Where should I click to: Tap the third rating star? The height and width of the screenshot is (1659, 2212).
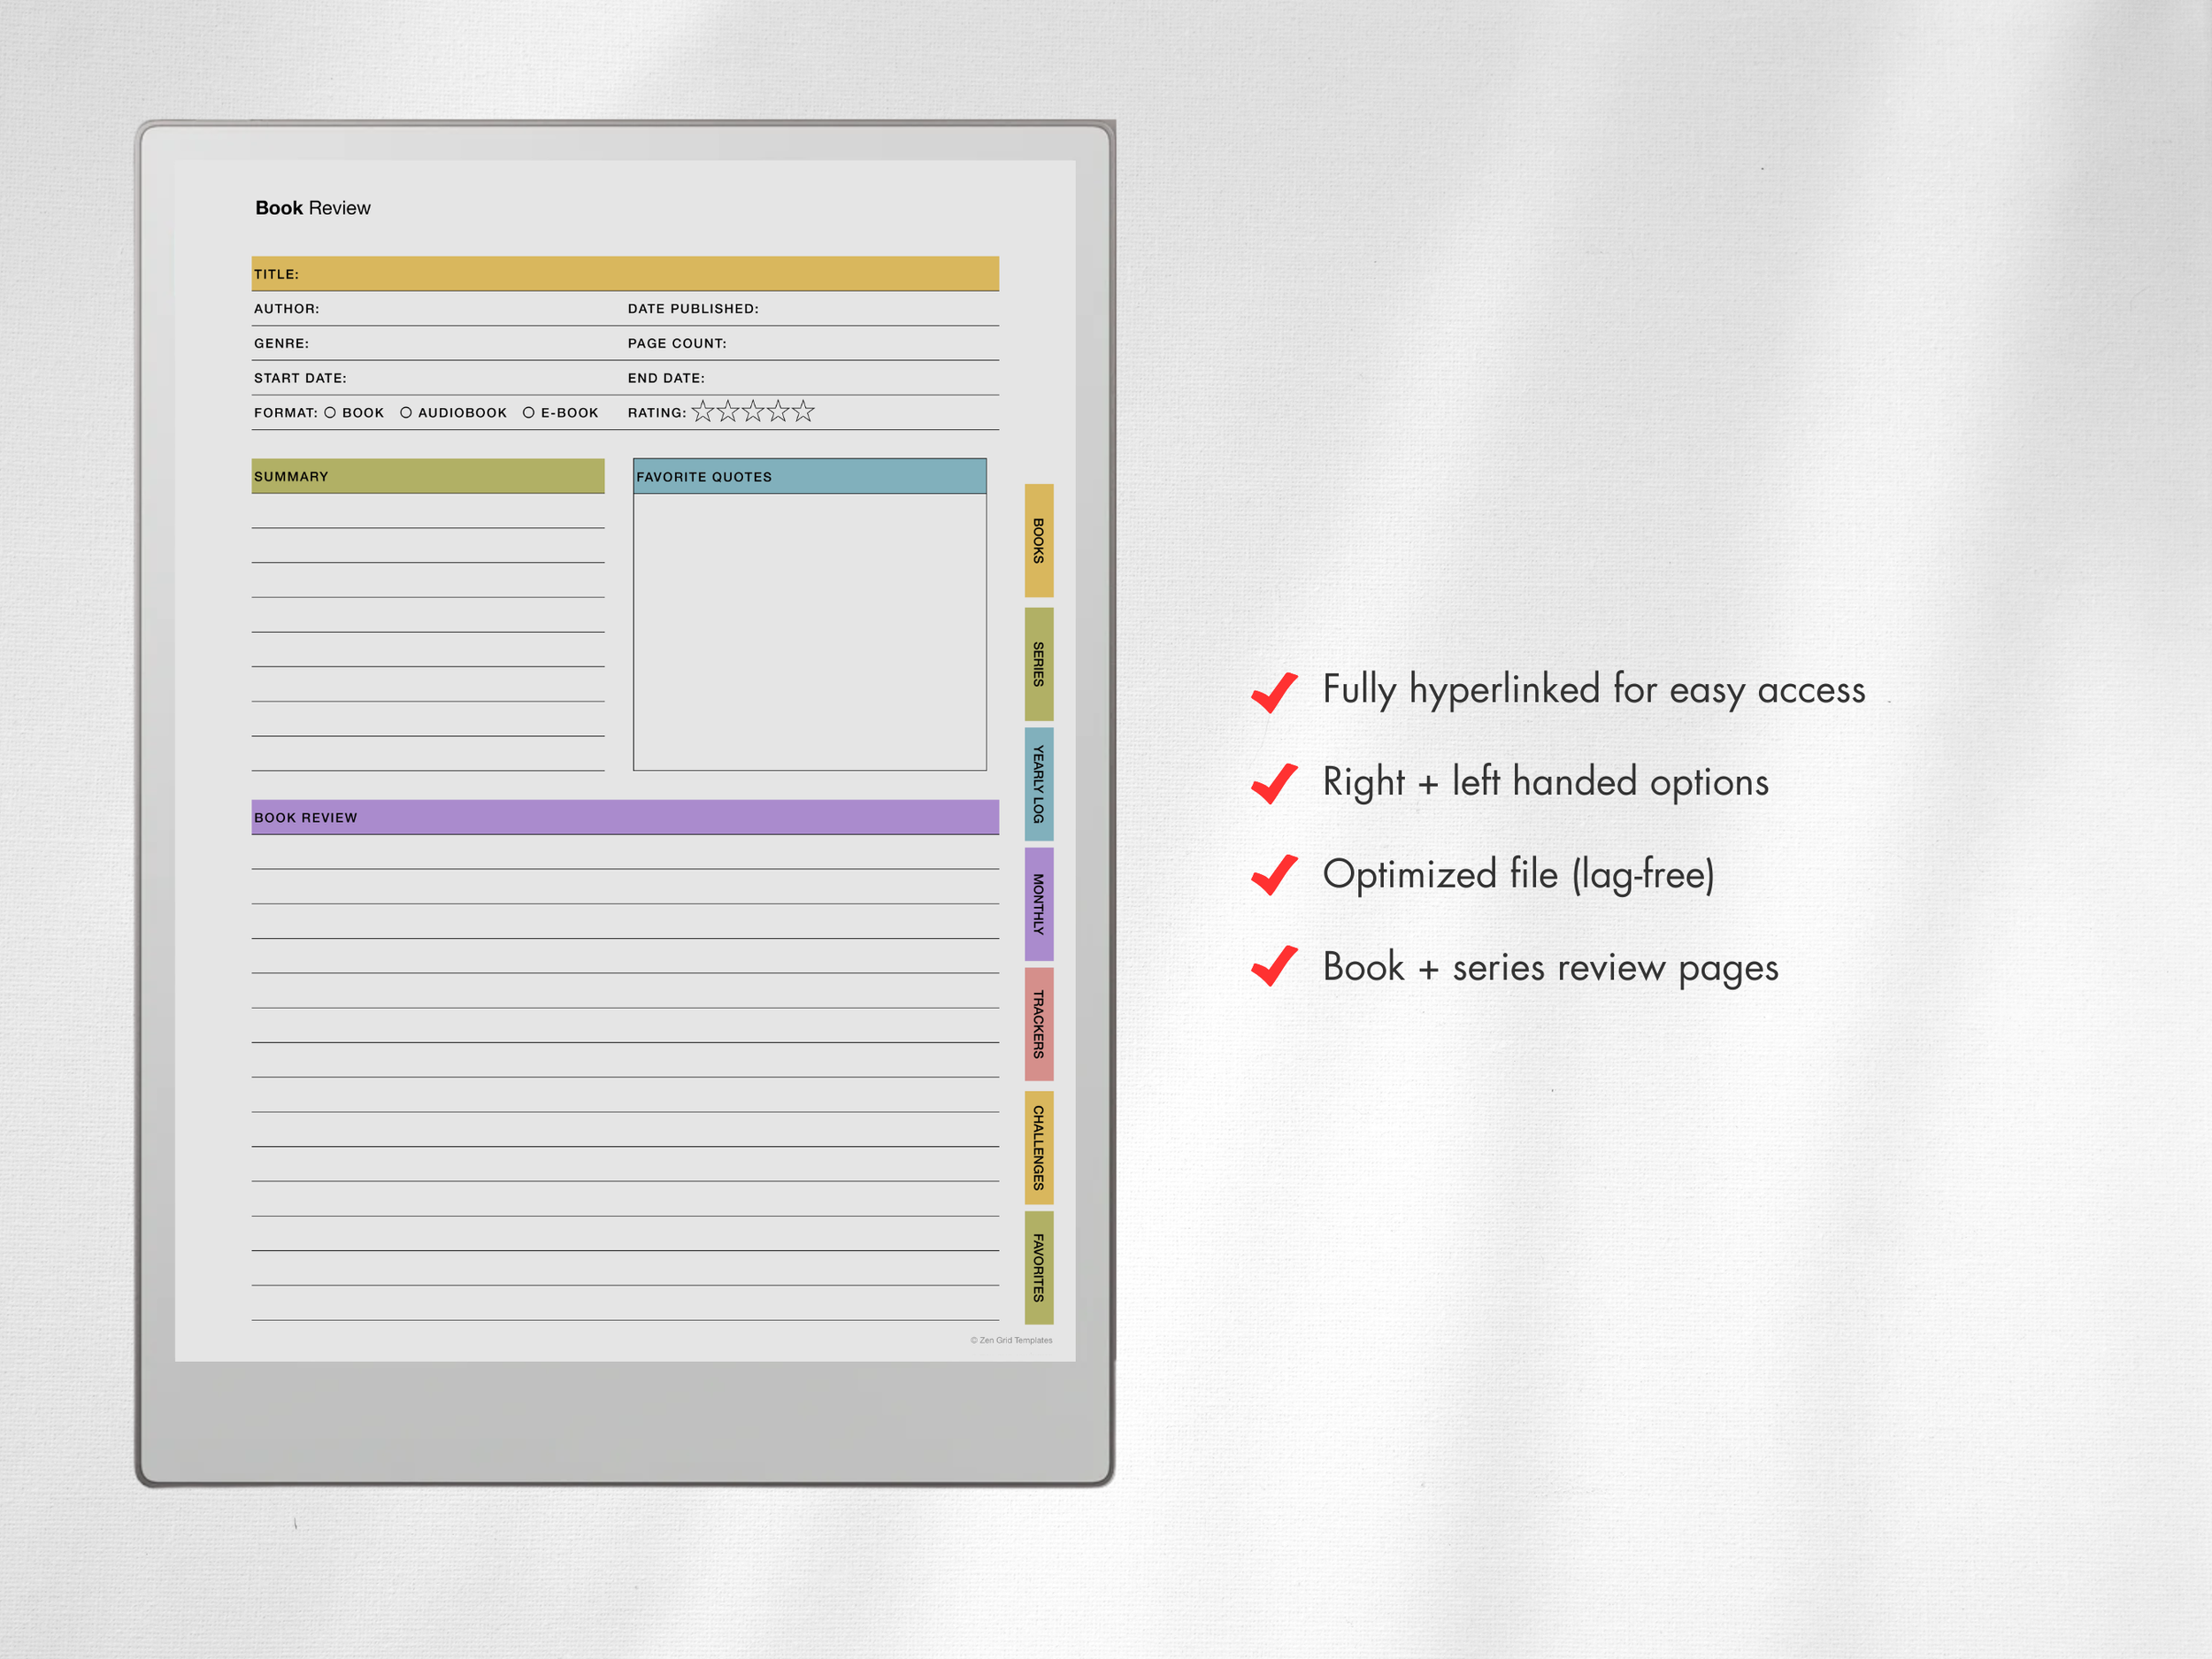[753, 411]
